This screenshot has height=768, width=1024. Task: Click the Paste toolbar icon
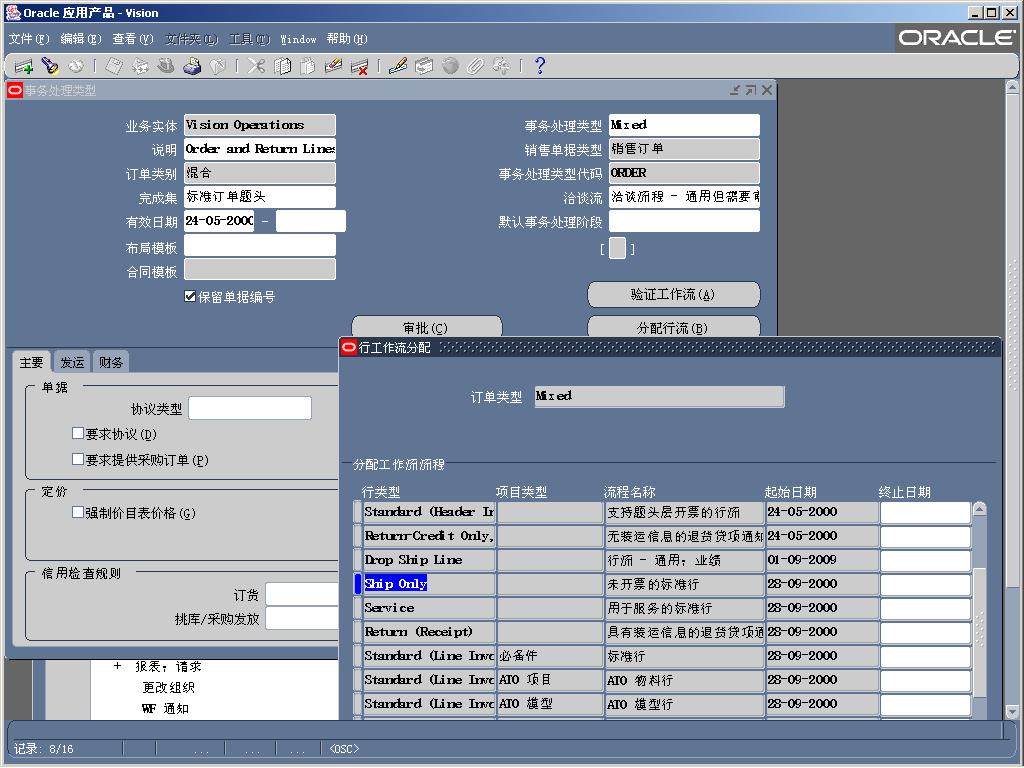[x=308, y=66]
